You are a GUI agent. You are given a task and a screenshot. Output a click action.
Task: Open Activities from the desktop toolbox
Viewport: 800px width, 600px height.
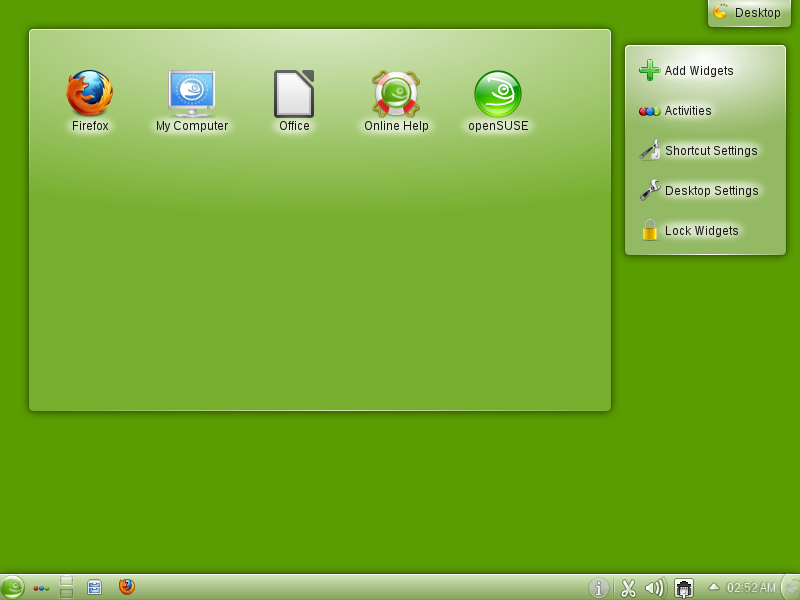(x=675, y=111)
